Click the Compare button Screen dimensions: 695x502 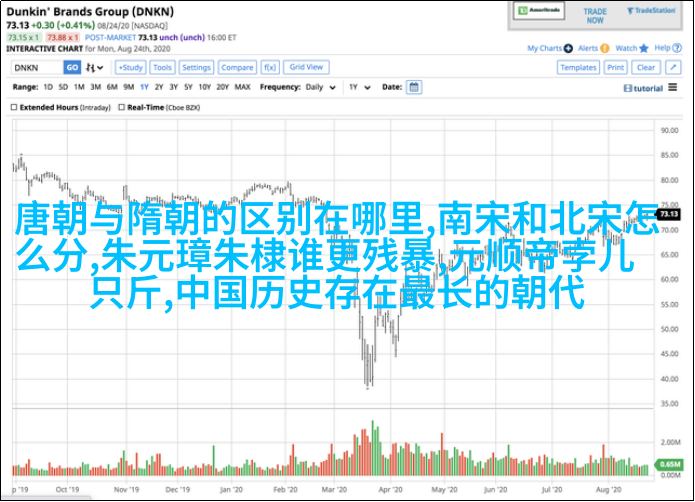coord(237,68)
